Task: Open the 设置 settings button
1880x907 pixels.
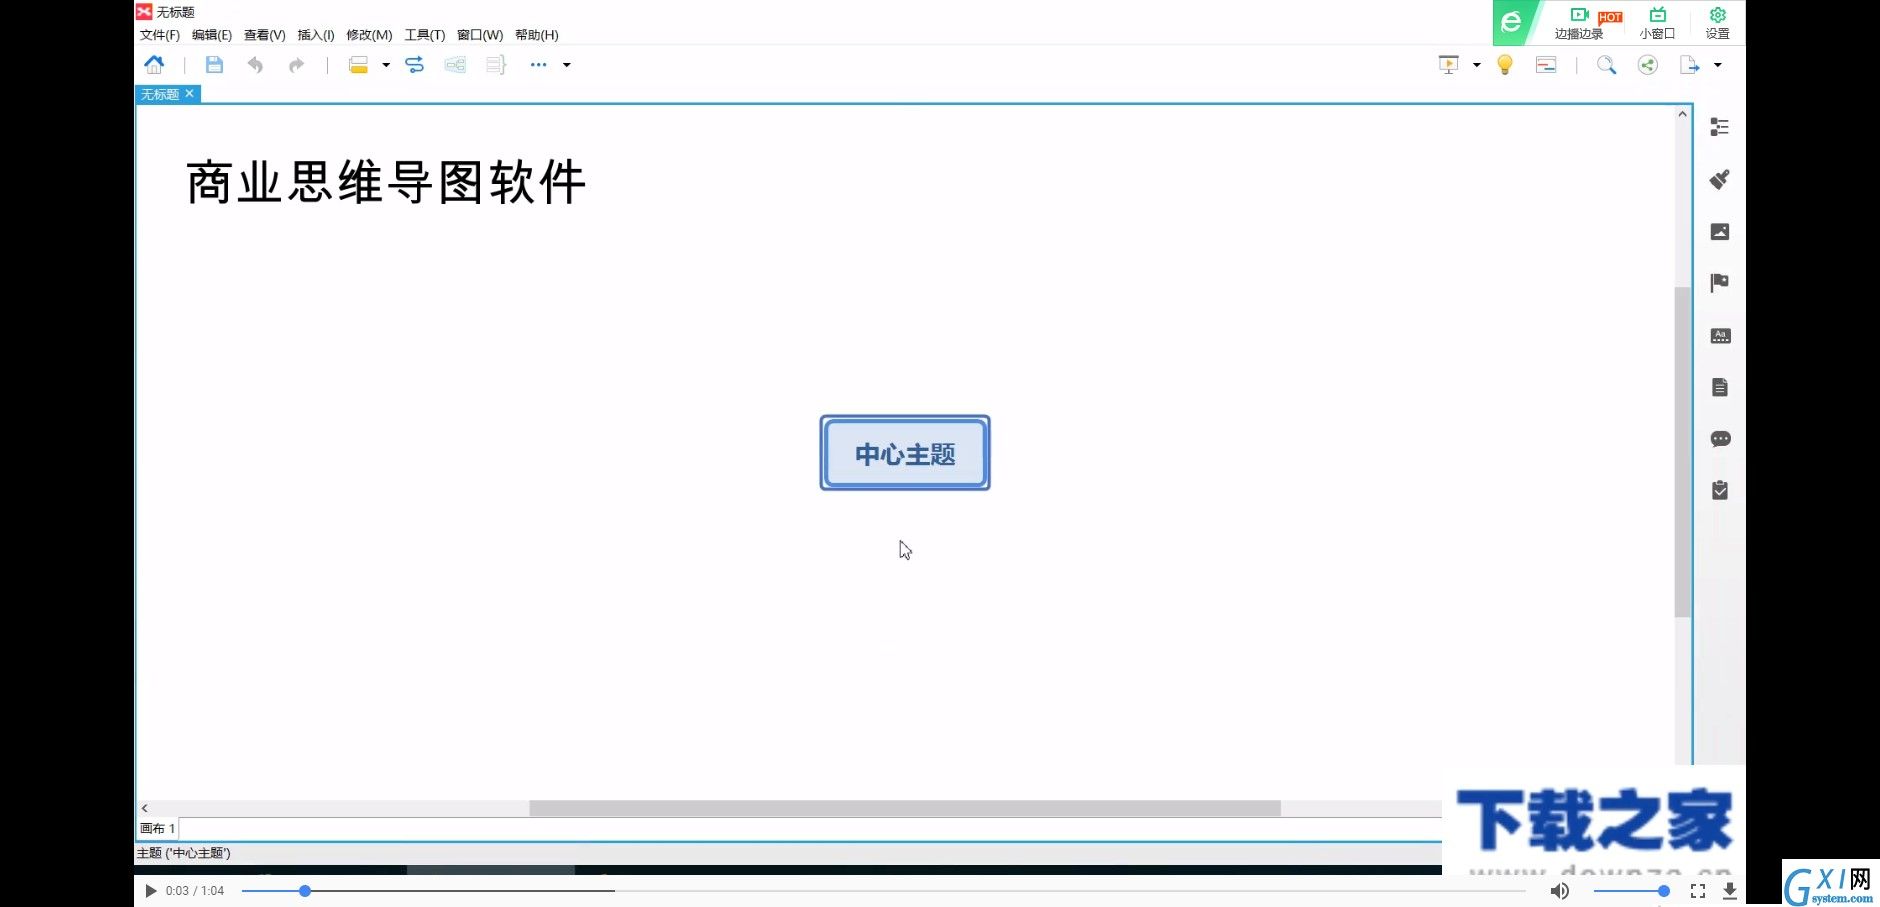Action: [x=1717, y=23]
